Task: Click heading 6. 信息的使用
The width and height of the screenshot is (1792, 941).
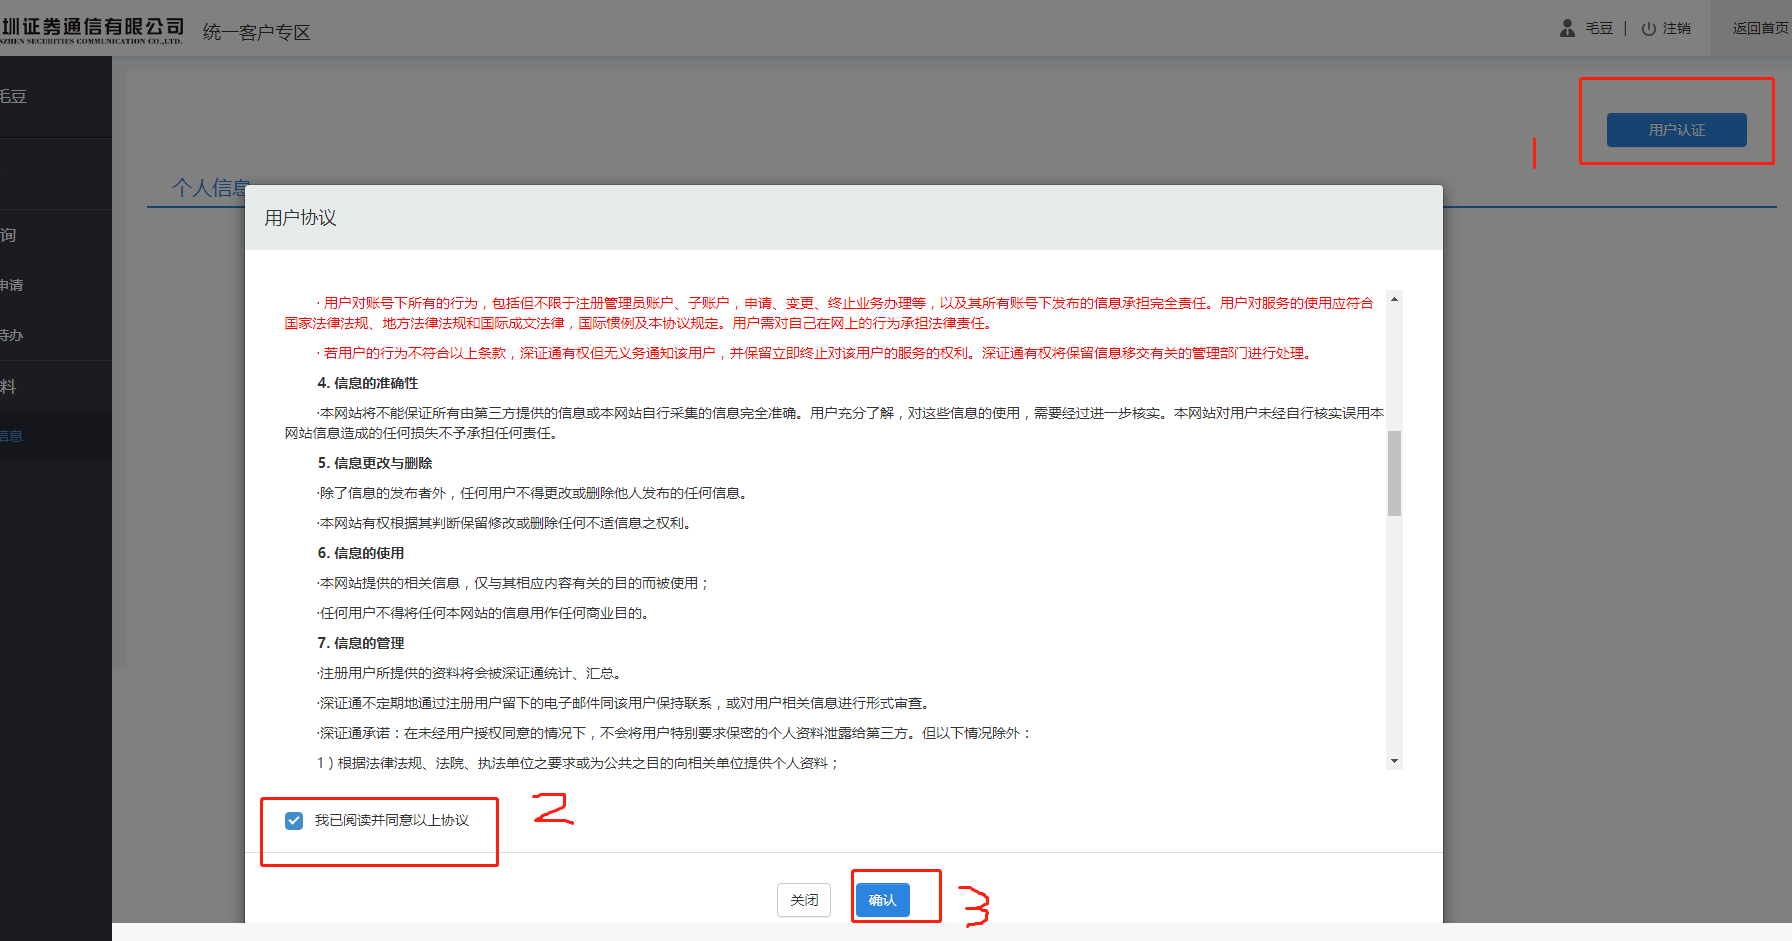Action: point(361,553)
